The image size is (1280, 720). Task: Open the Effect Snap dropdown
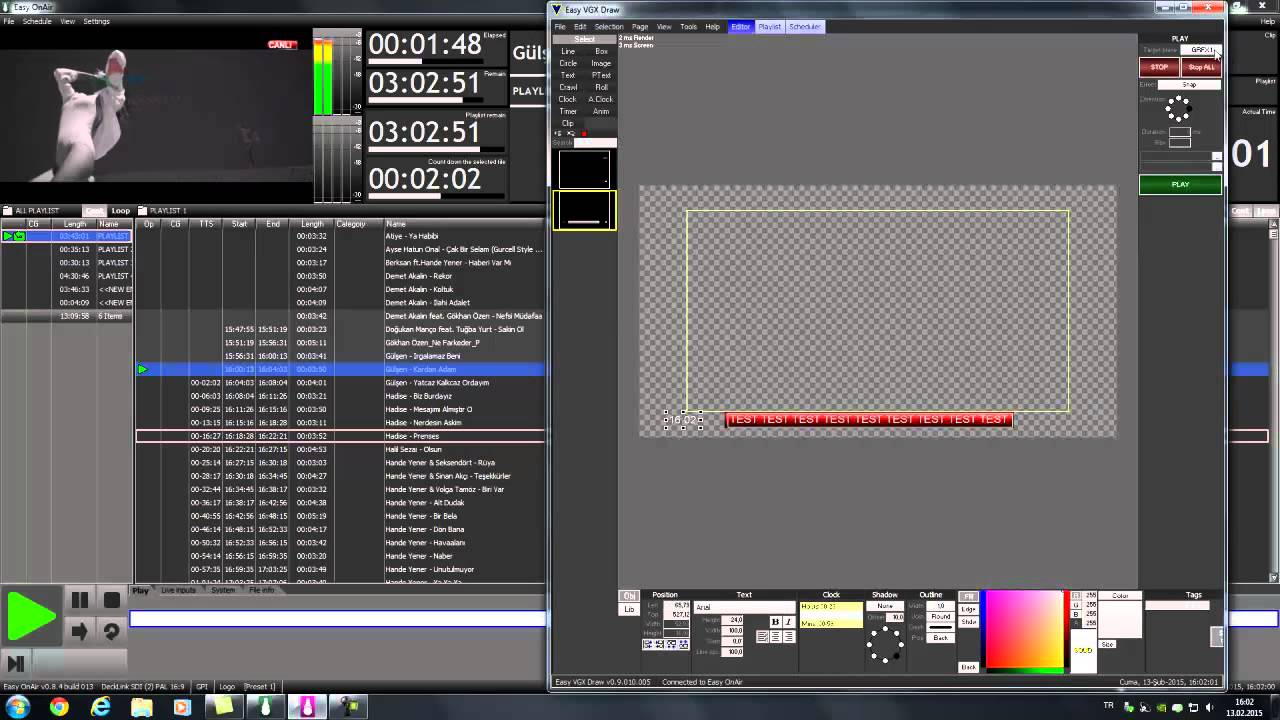click(x=1189, y=85)
